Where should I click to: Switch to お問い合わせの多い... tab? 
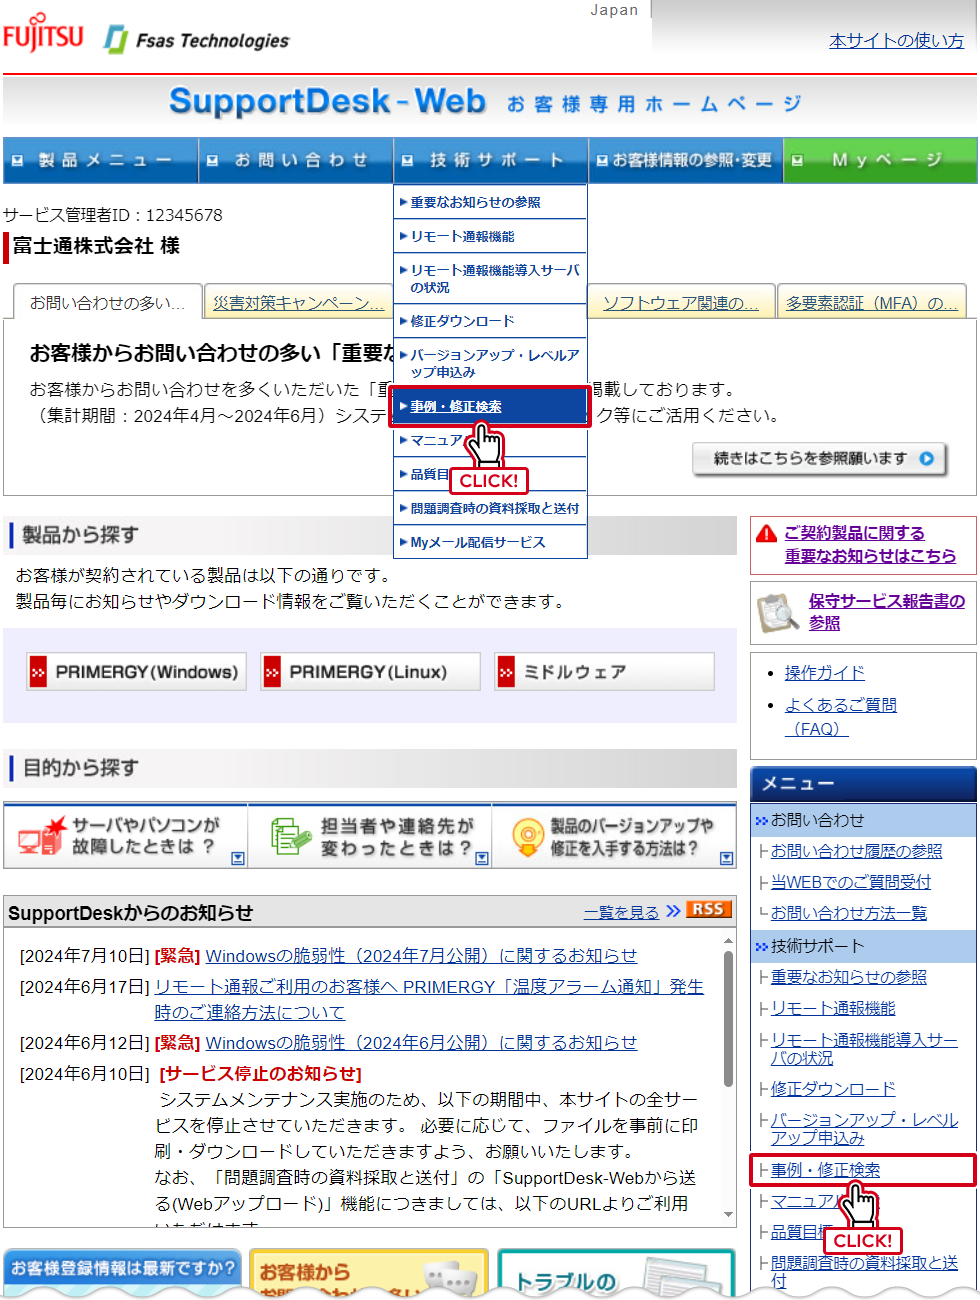coord(107,302)
